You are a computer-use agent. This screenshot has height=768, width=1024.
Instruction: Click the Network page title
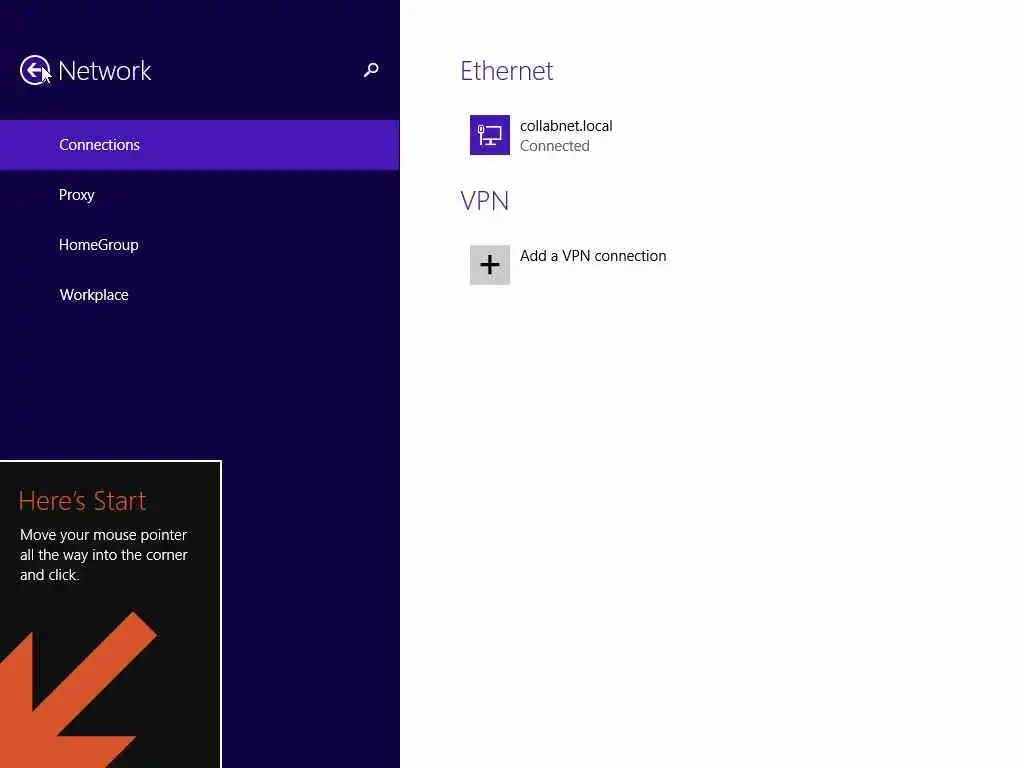click(x=104, y=71)
